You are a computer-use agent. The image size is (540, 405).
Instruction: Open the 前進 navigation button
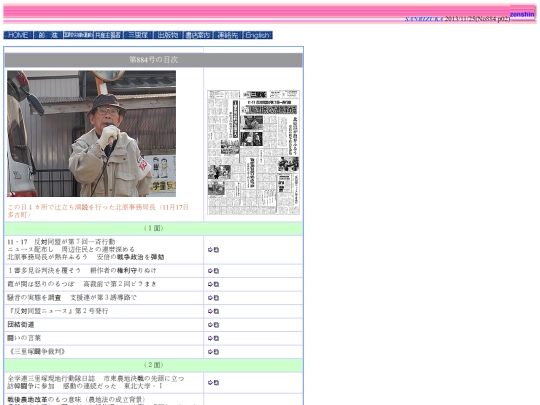tap(48, 35)
